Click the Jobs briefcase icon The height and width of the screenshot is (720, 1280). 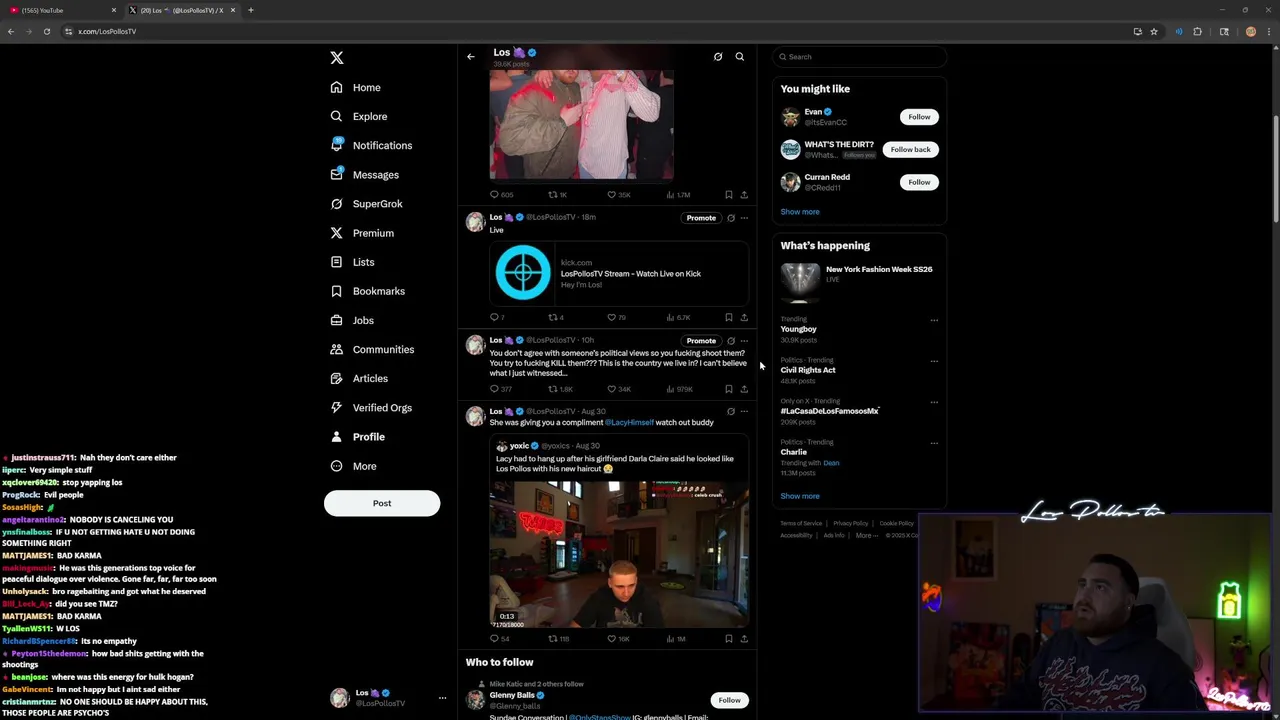(x=337, y=320)
